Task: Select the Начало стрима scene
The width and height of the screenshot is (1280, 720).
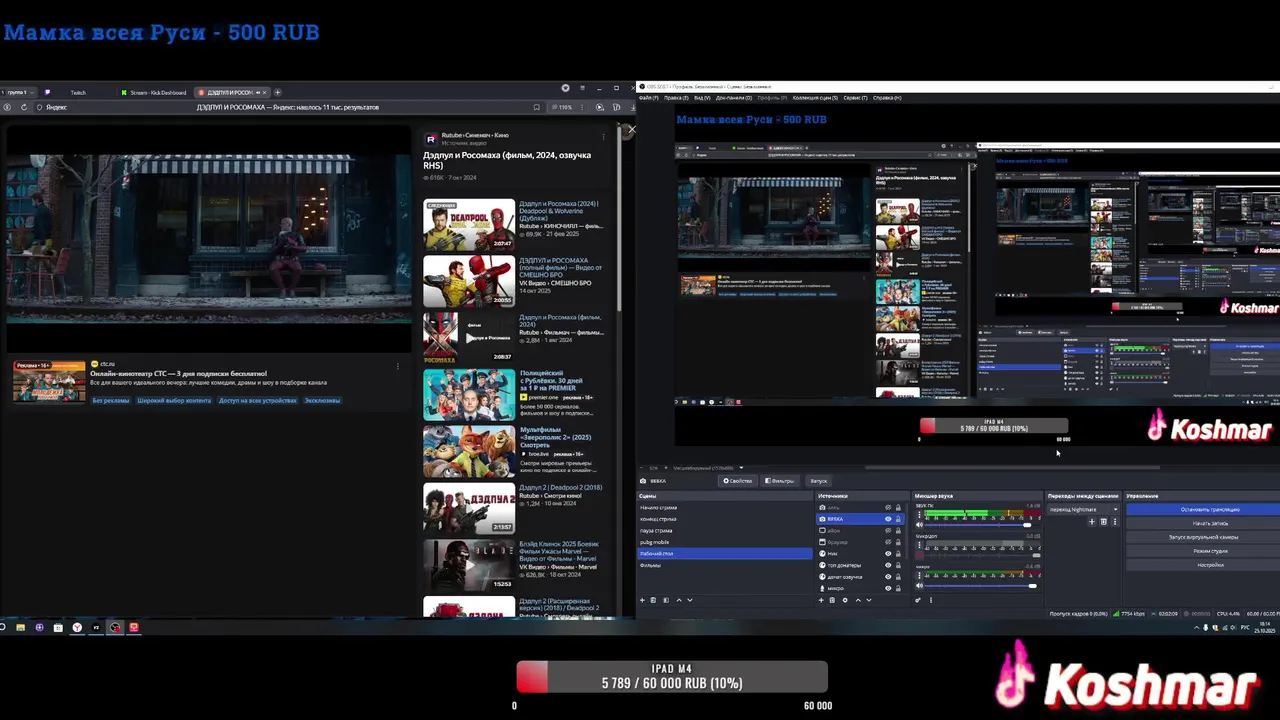Action: (x=725, y=508)
